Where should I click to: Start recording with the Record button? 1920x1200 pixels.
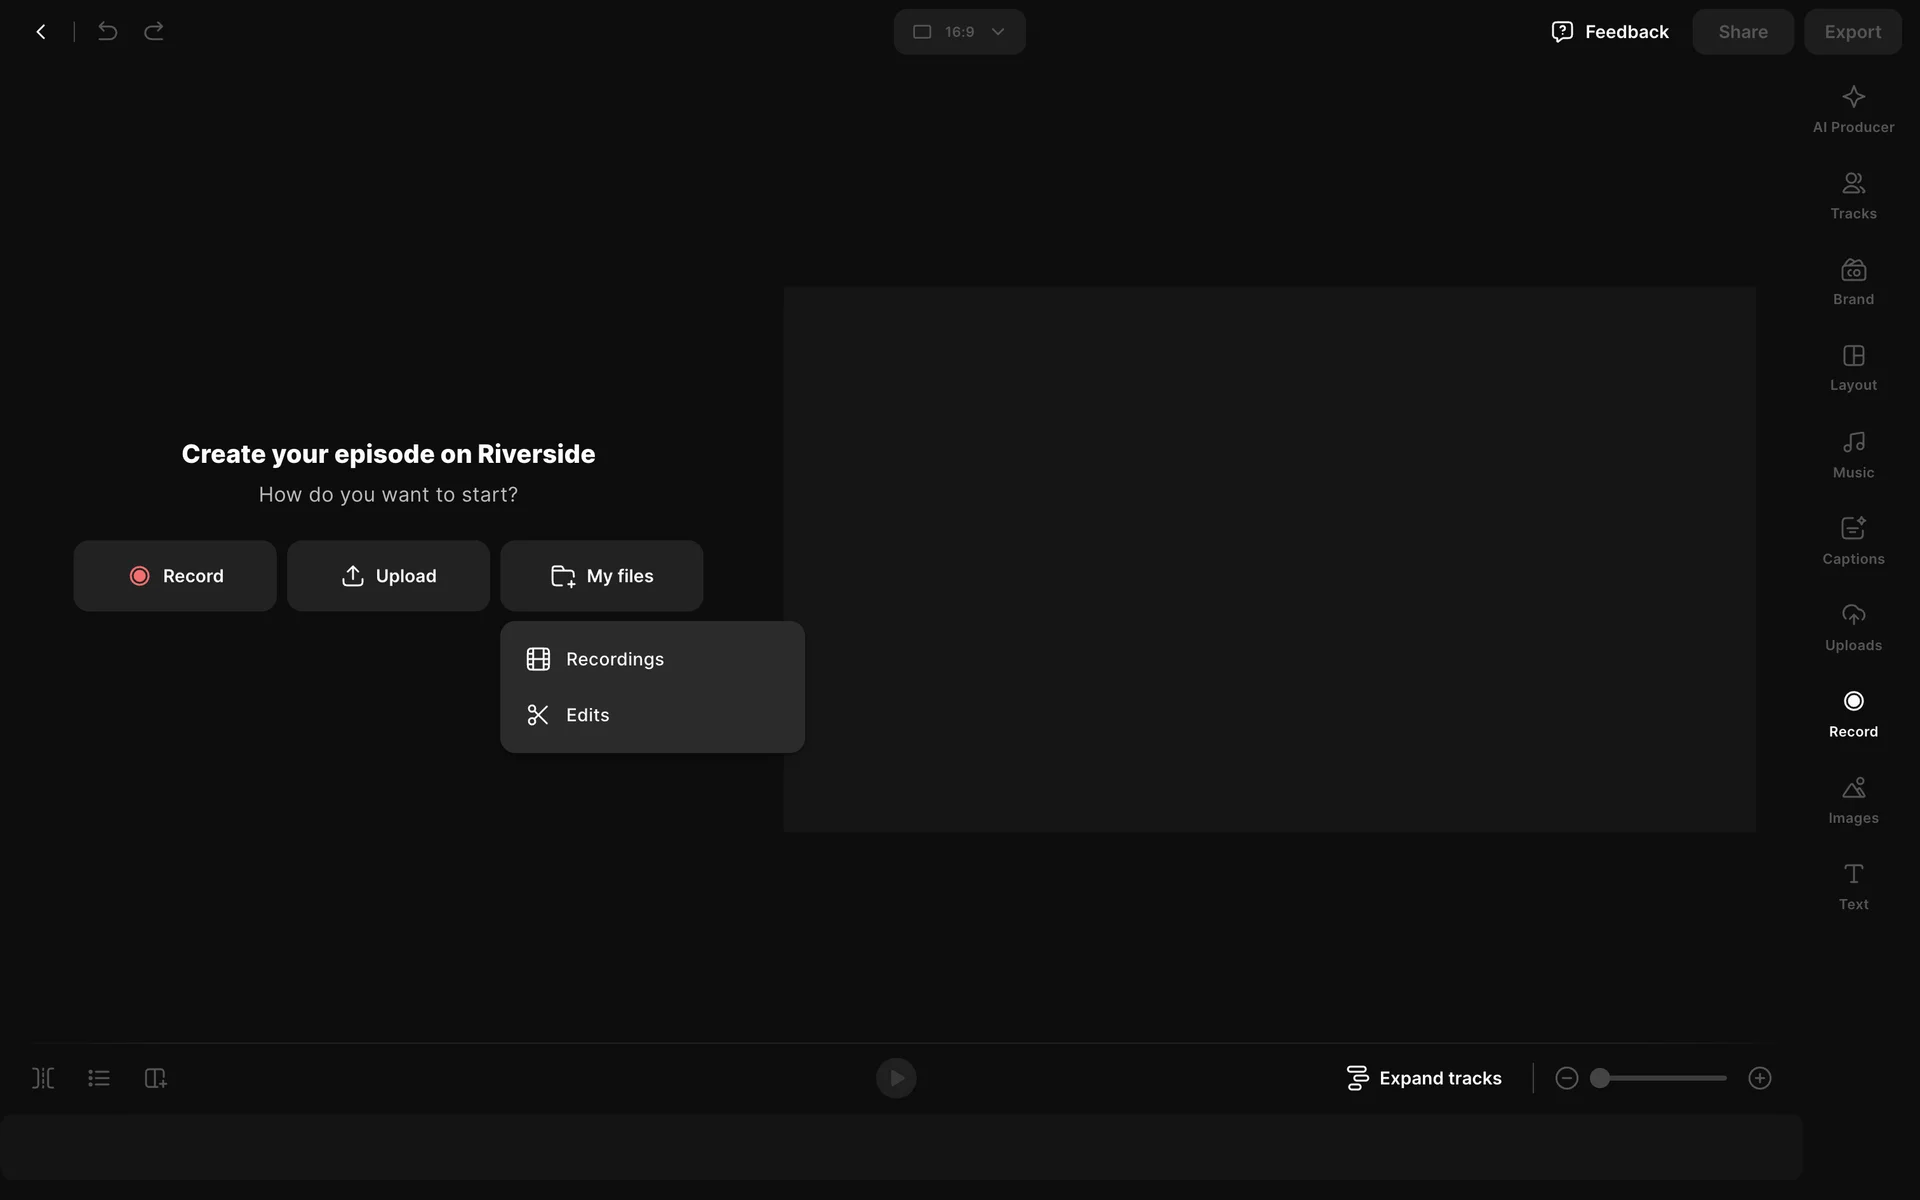tap(175, 576)
